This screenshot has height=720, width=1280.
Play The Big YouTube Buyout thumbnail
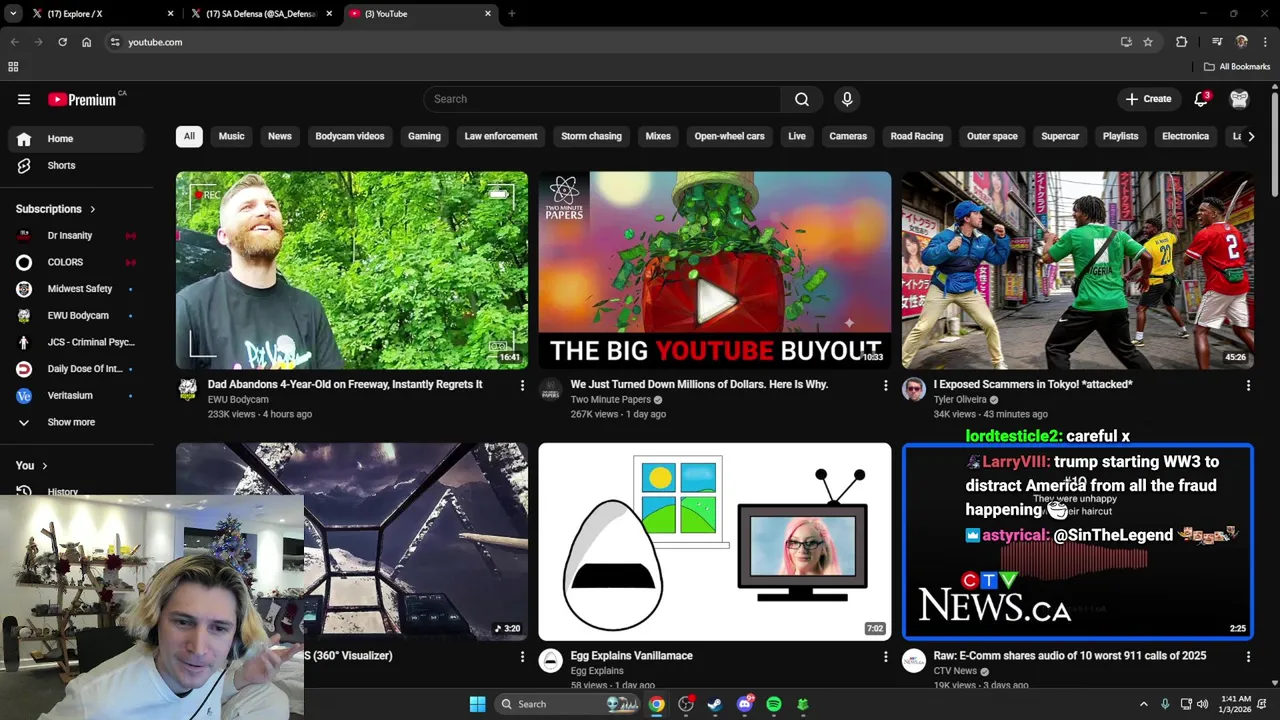click(x=714, y=270)
